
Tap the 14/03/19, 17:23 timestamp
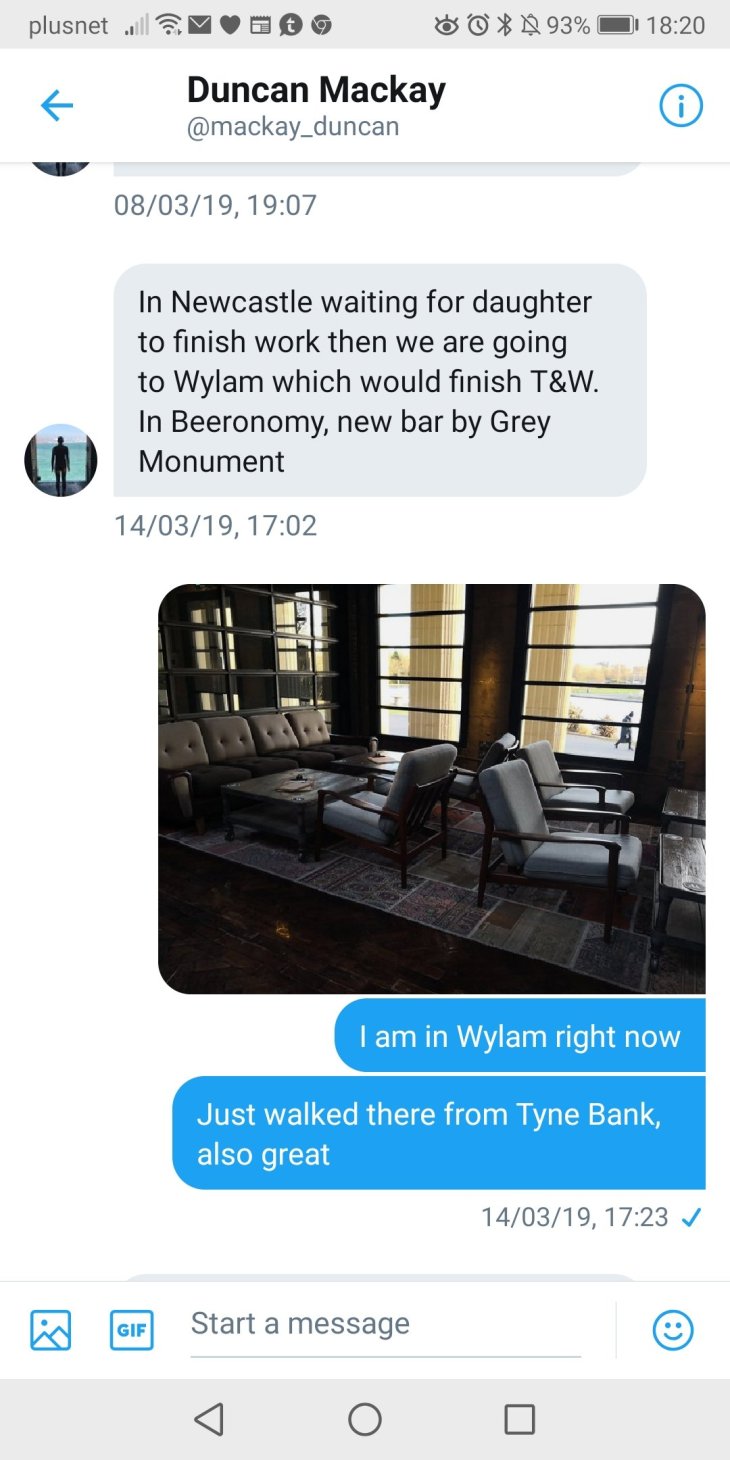(574, 1216)
